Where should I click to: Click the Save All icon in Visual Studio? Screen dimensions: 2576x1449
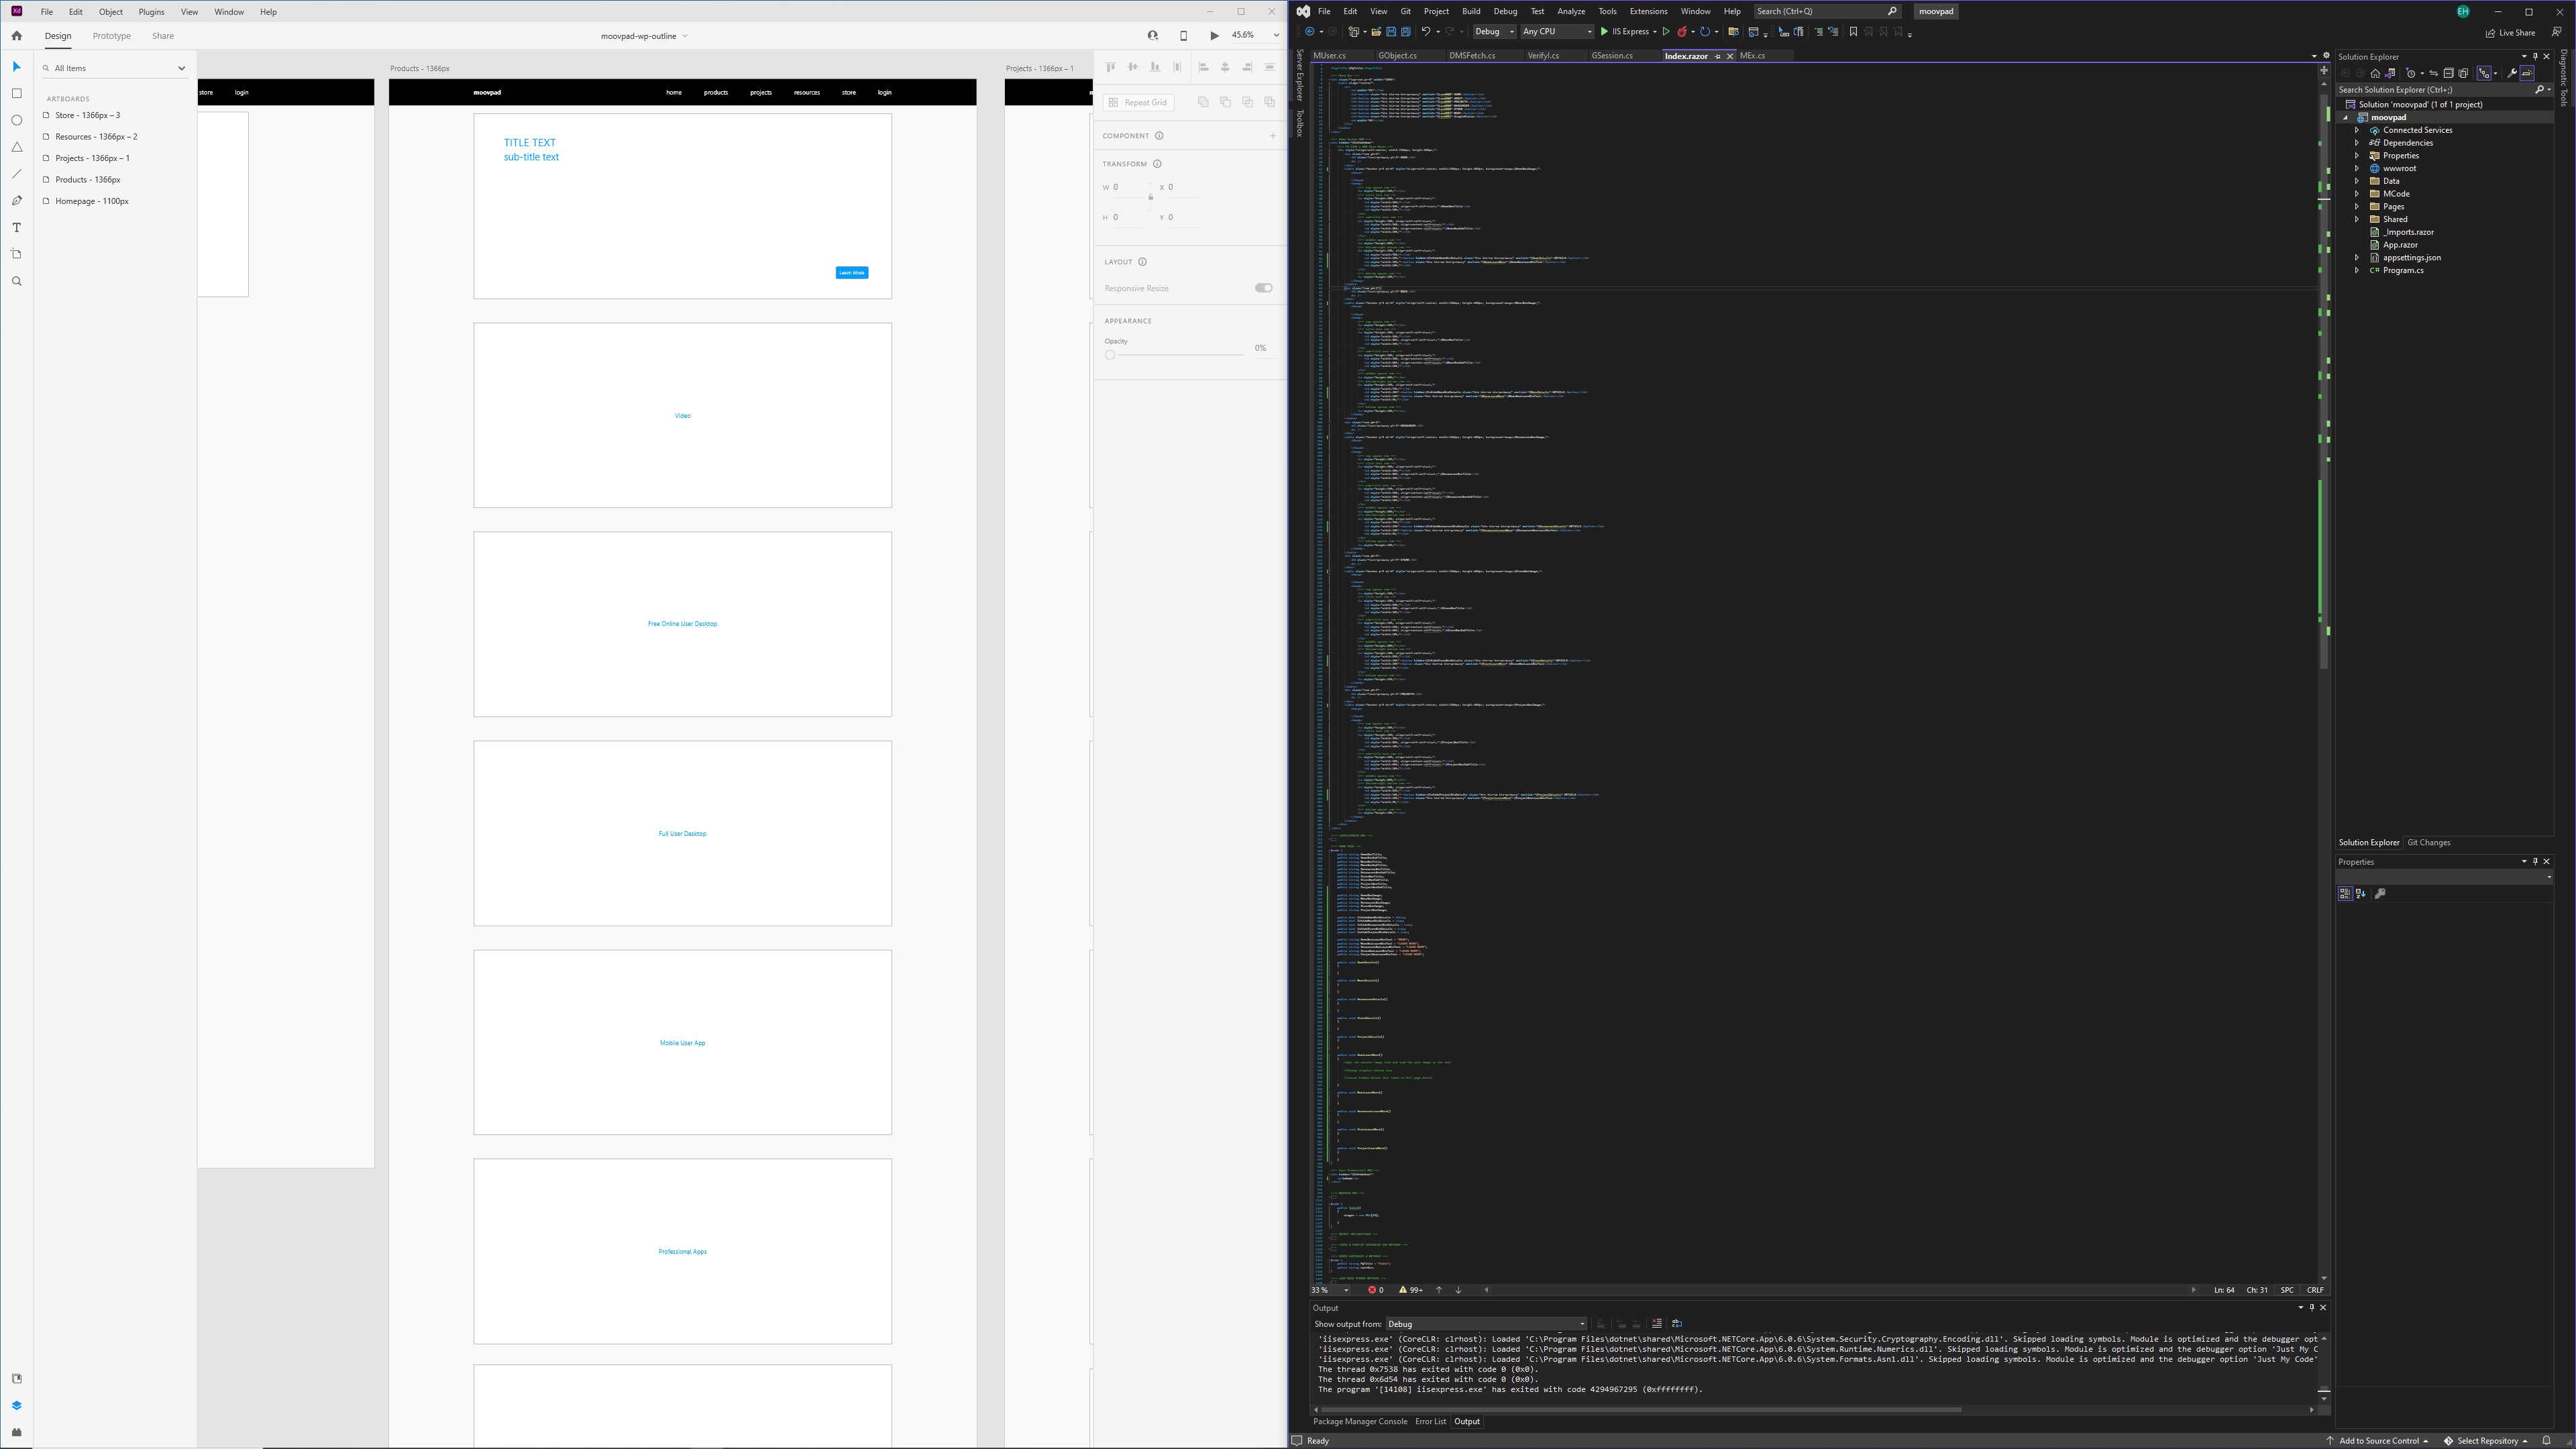[x=1405, y=32]
